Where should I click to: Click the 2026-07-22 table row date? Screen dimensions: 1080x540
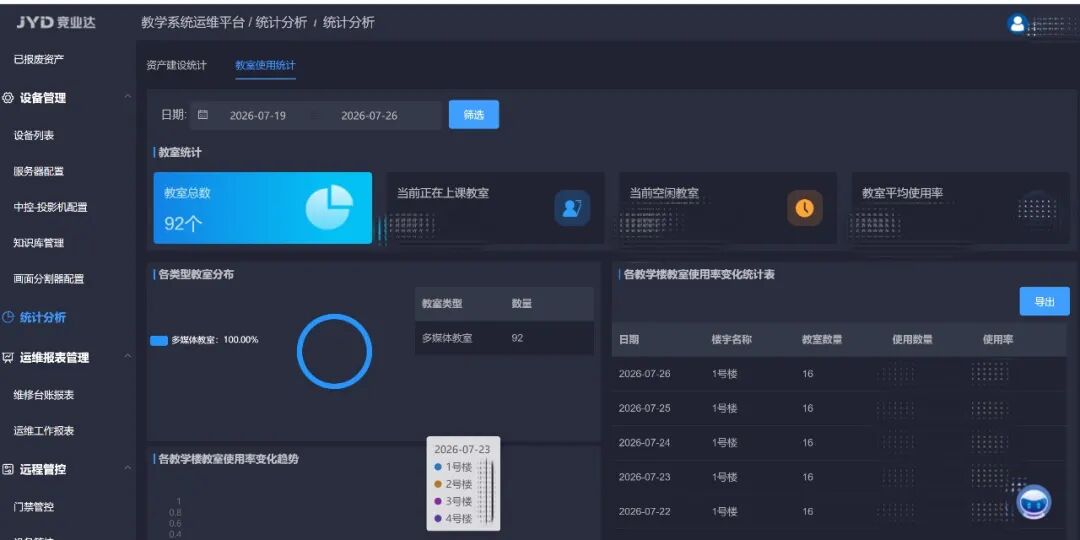[645, 512]
